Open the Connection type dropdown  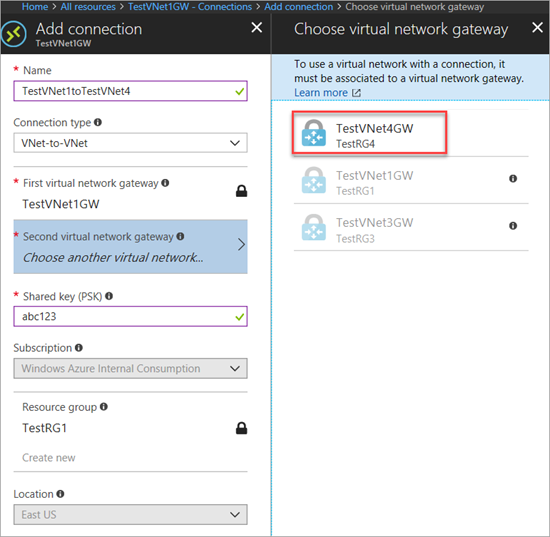click(x=130, y=143)
